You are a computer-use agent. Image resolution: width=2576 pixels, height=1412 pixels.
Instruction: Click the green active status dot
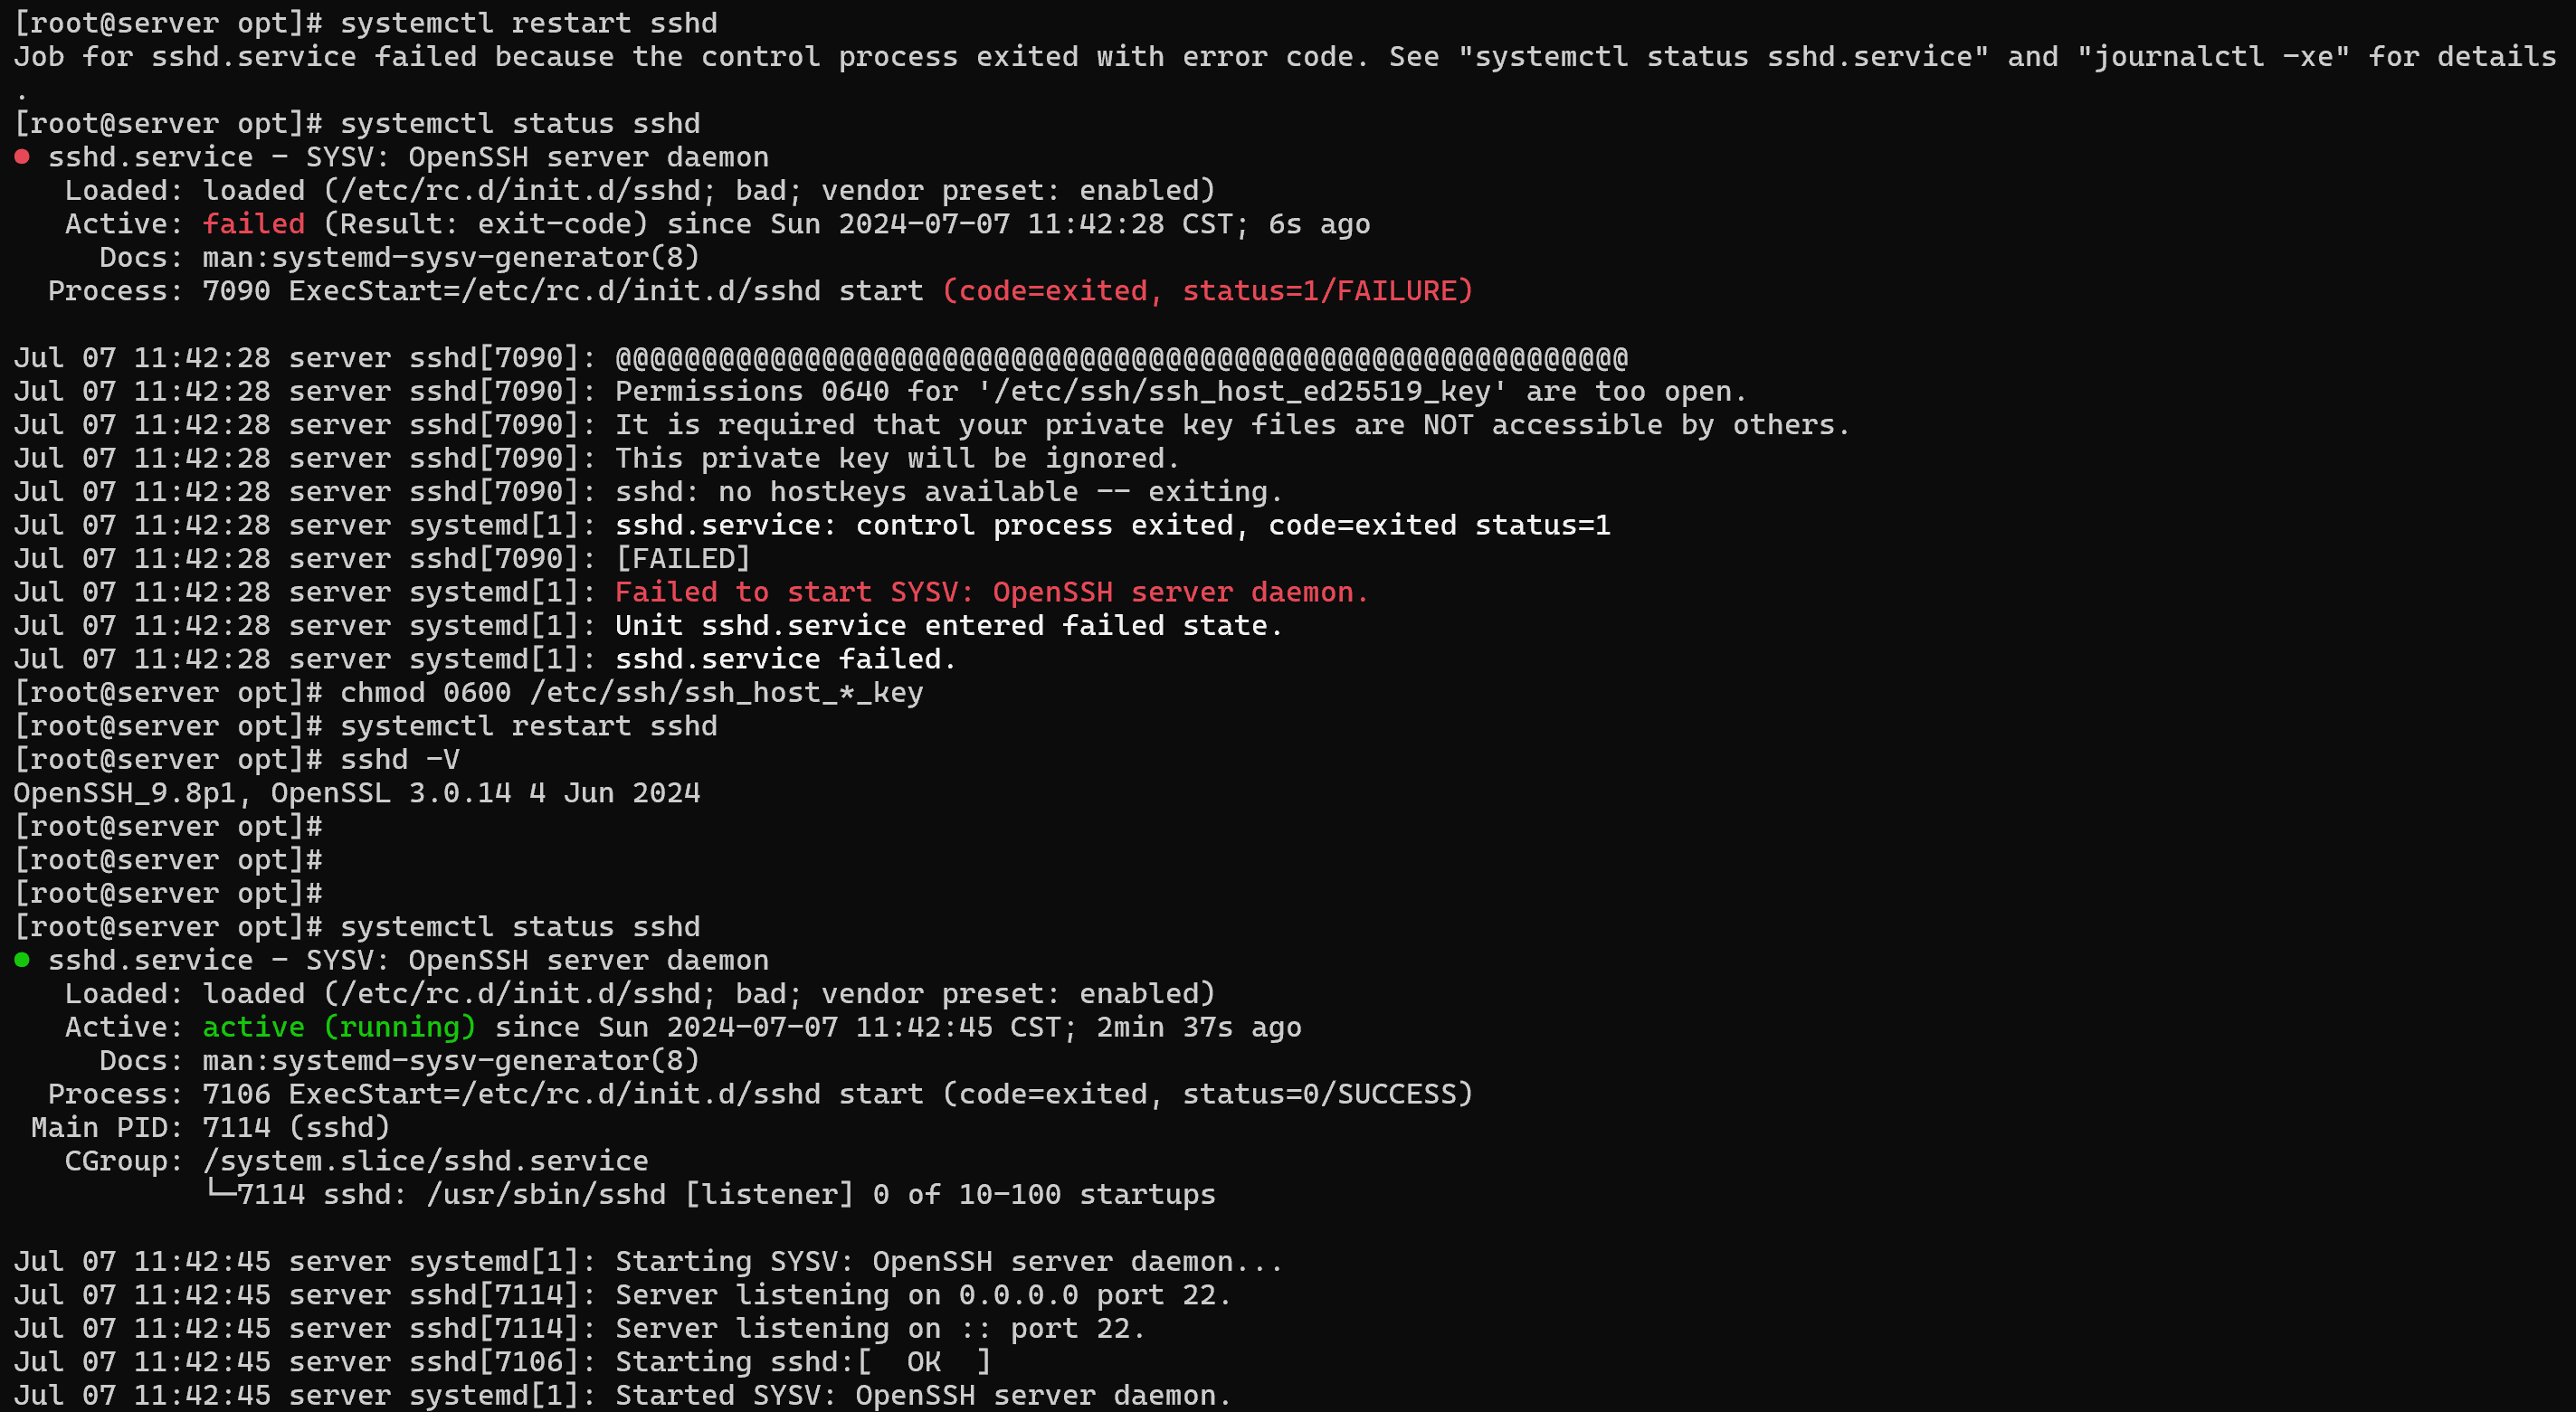pyautogui.click(x=22, y=960)
